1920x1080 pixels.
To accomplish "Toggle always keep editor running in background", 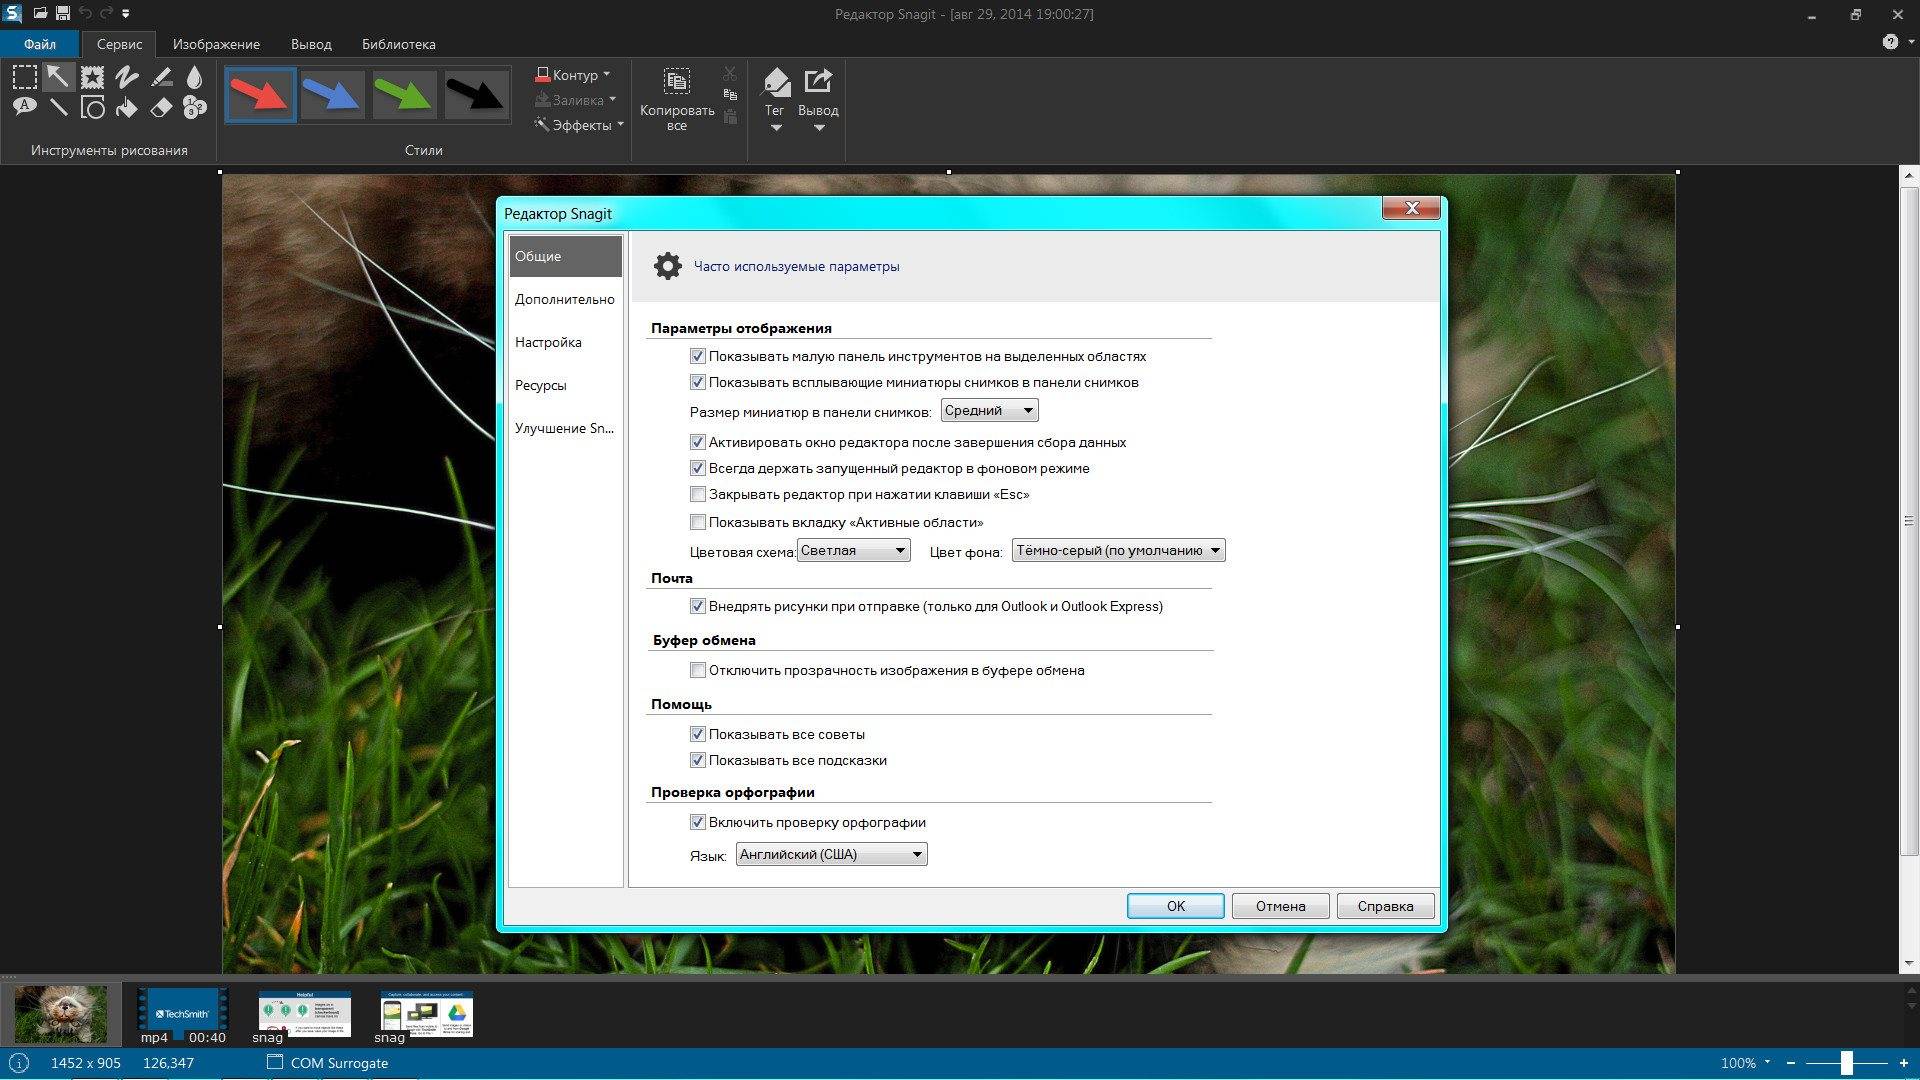I will tap(698, 468).
